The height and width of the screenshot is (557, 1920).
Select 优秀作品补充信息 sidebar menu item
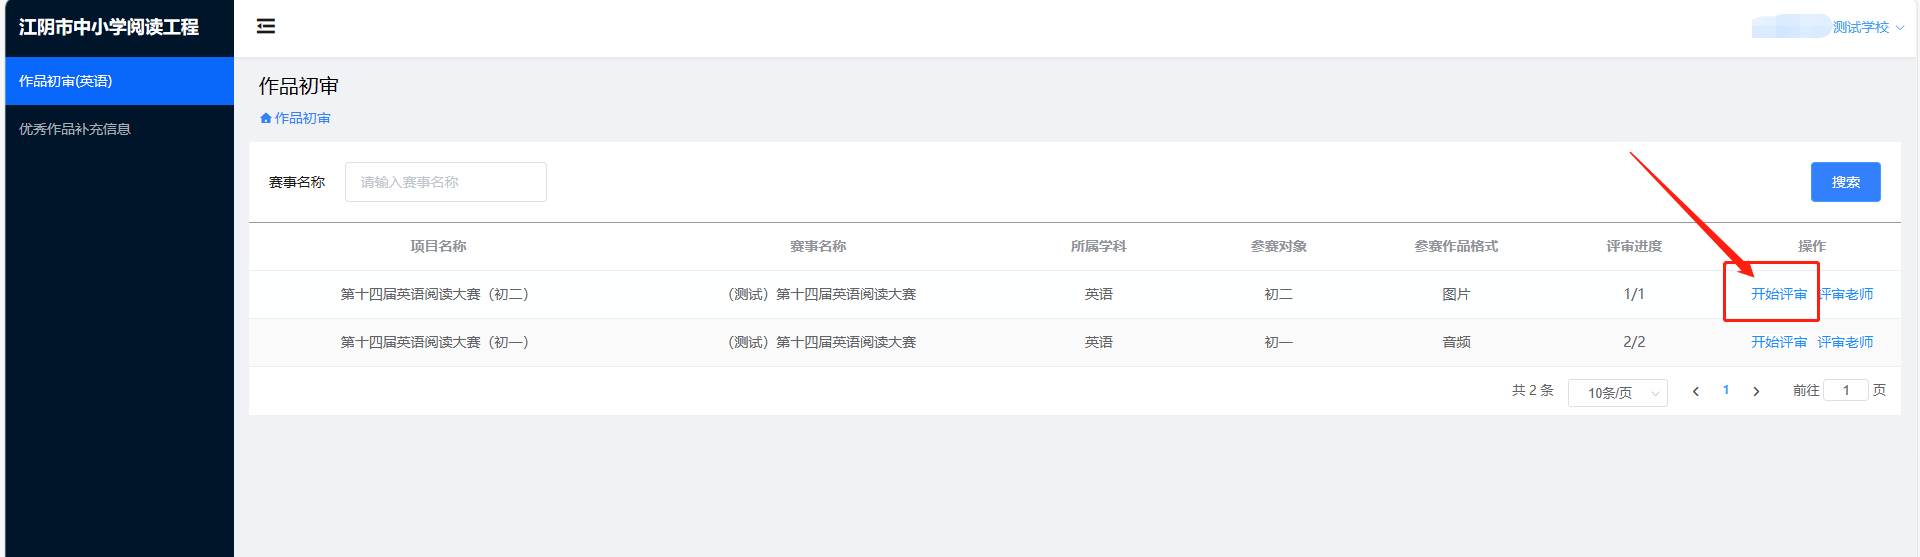pyautogui.click(x=75, y=129)
